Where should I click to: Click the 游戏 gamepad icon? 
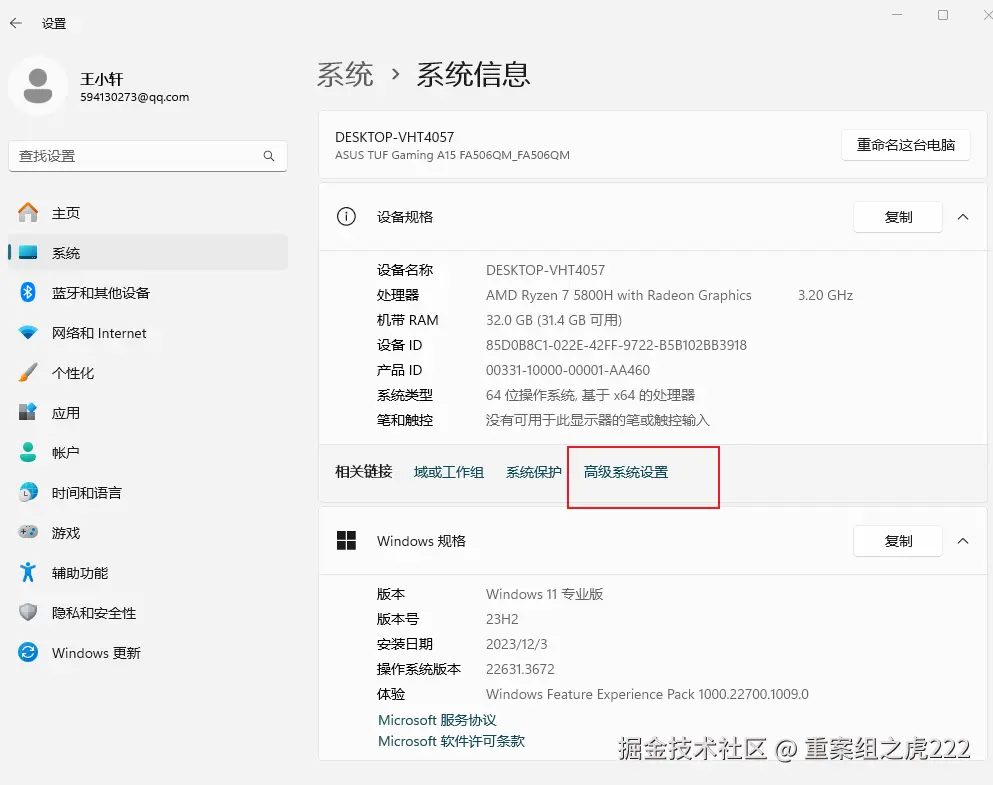click(x=28, y=532)
